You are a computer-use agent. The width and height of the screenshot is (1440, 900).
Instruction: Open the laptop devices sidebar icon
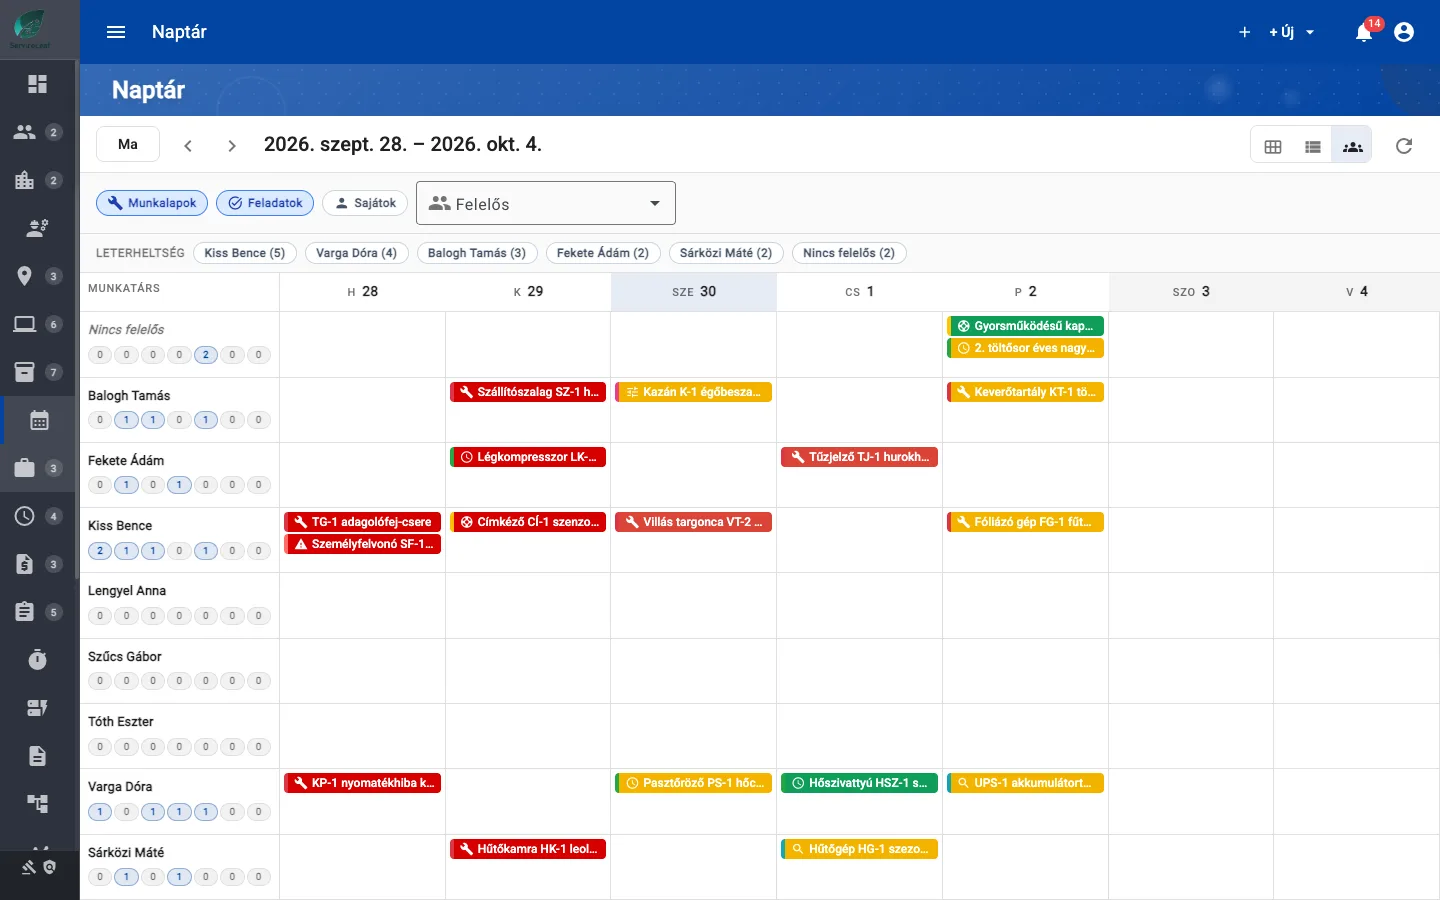point(25,324)
